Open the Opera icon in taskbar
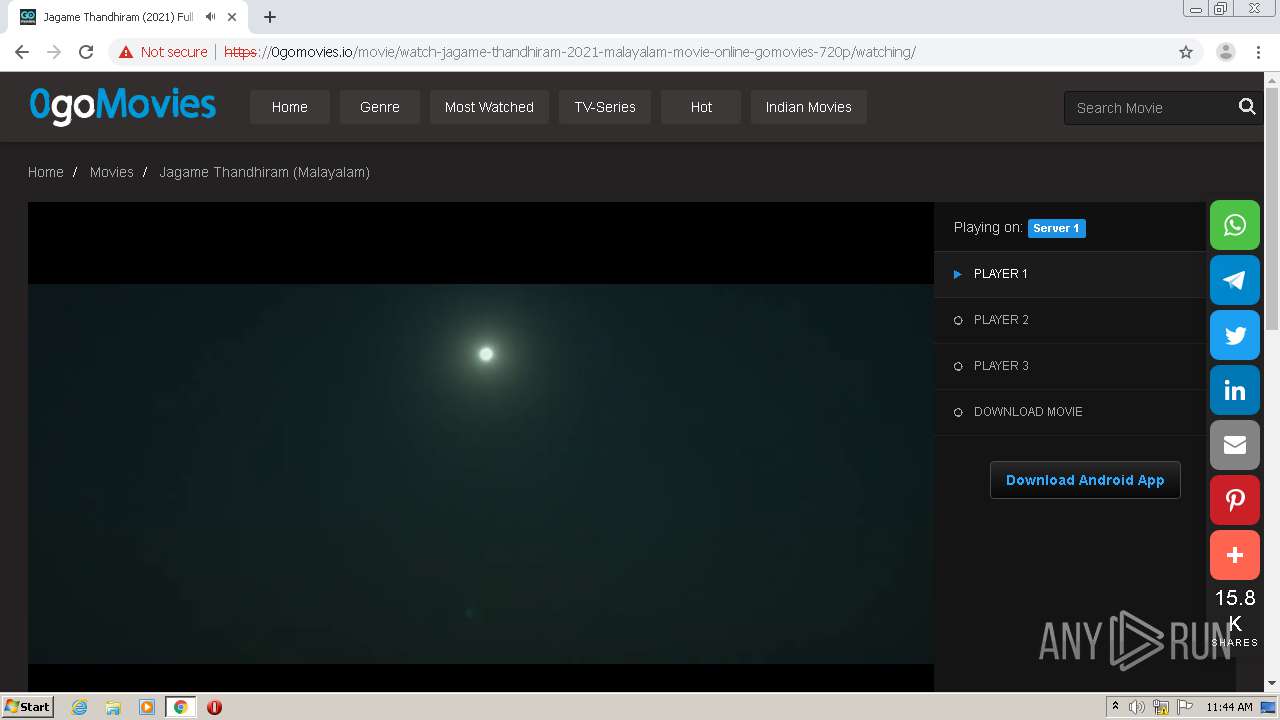This screenshot has width=1280, height=720. point(214,707)
